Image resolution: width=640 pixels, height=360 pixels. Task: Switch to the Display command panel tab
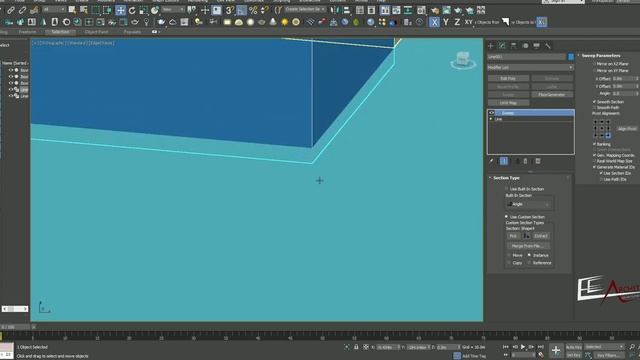pyautogui.click(x=536, y=46)
